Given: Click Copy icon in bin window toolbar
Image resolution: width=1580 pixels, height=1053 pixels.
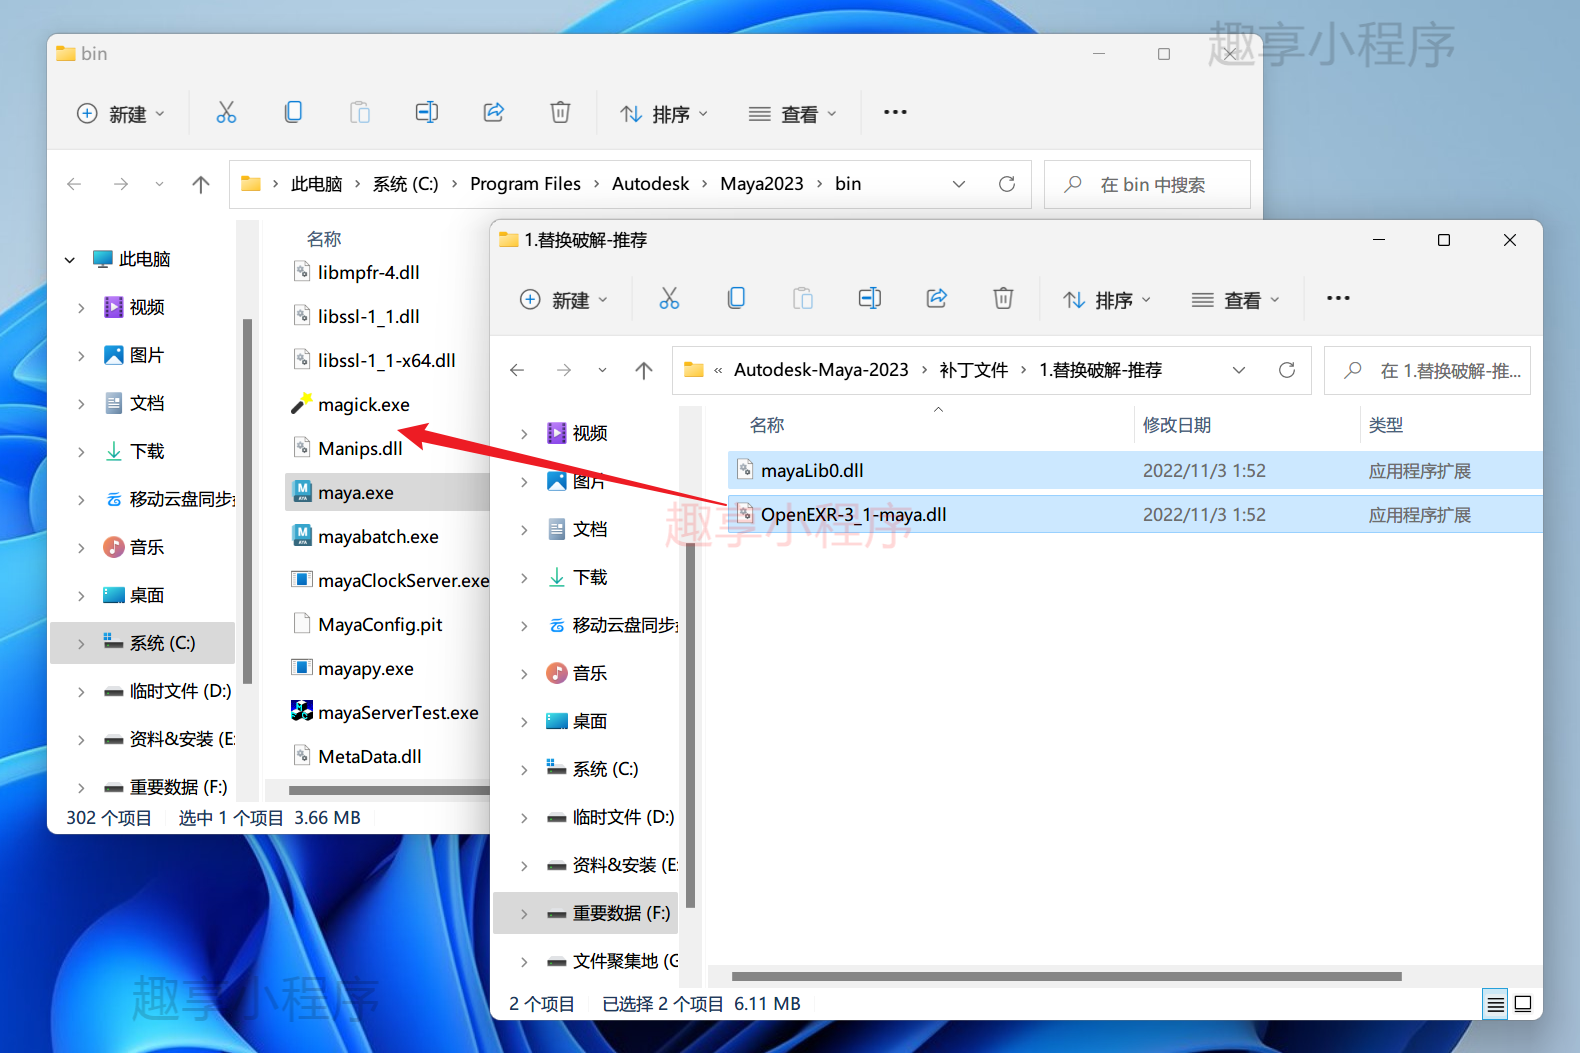Looking at the screenshot, I should click(293, 113).
